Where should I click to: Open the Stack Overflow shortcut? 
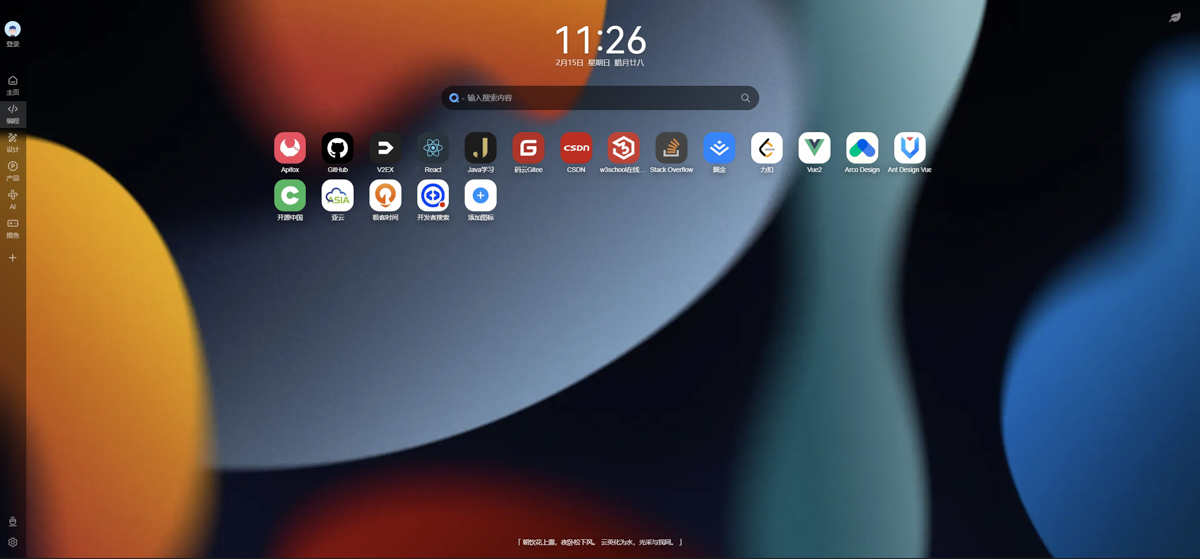tap(671, 148)
